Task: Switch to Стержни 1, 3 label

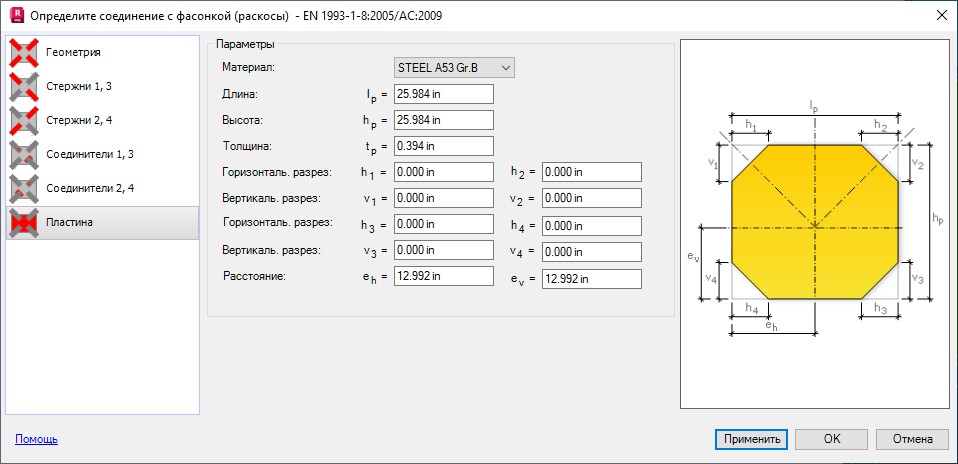Action: [x=79, y=86]
